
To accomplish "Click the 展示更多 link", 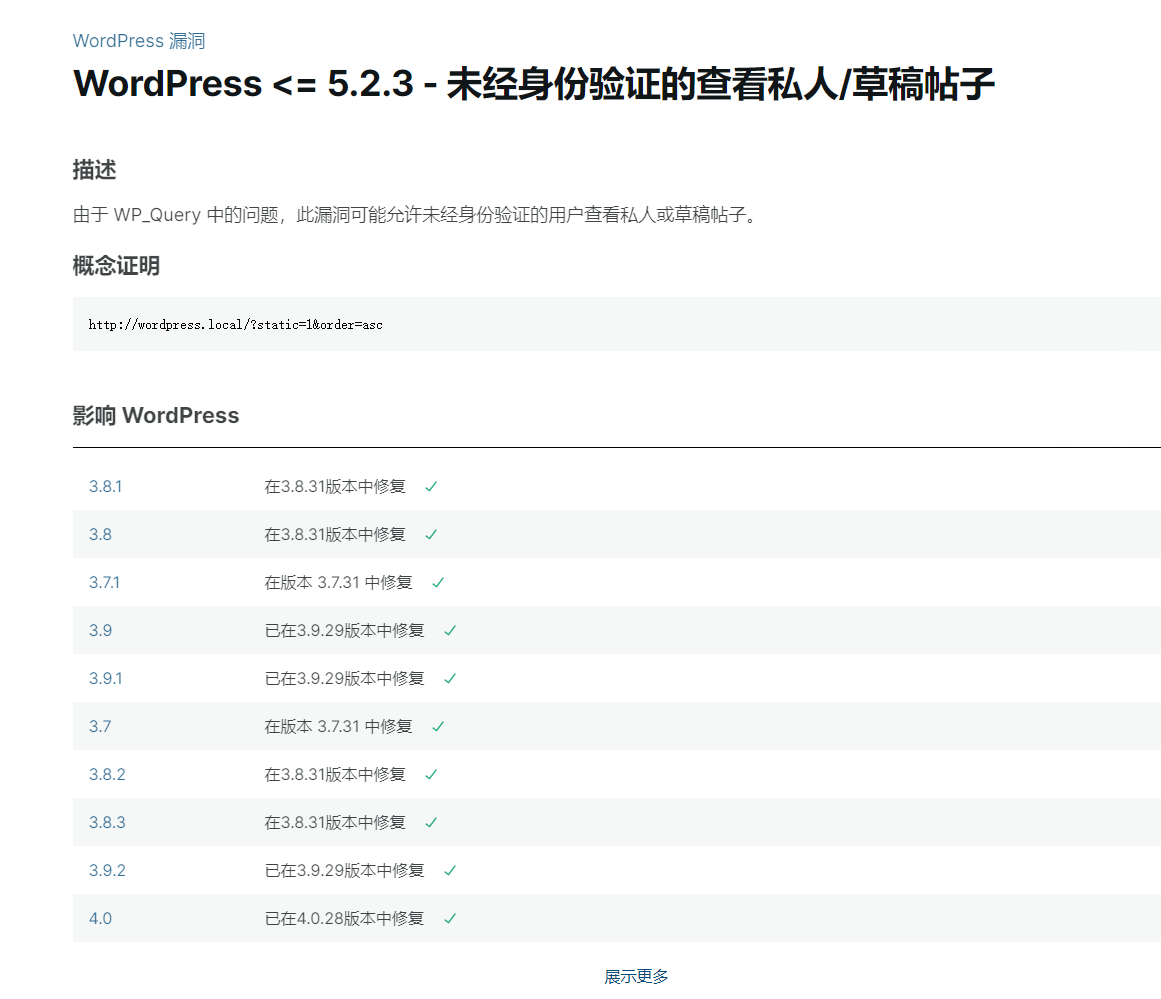I will [636, 976].
